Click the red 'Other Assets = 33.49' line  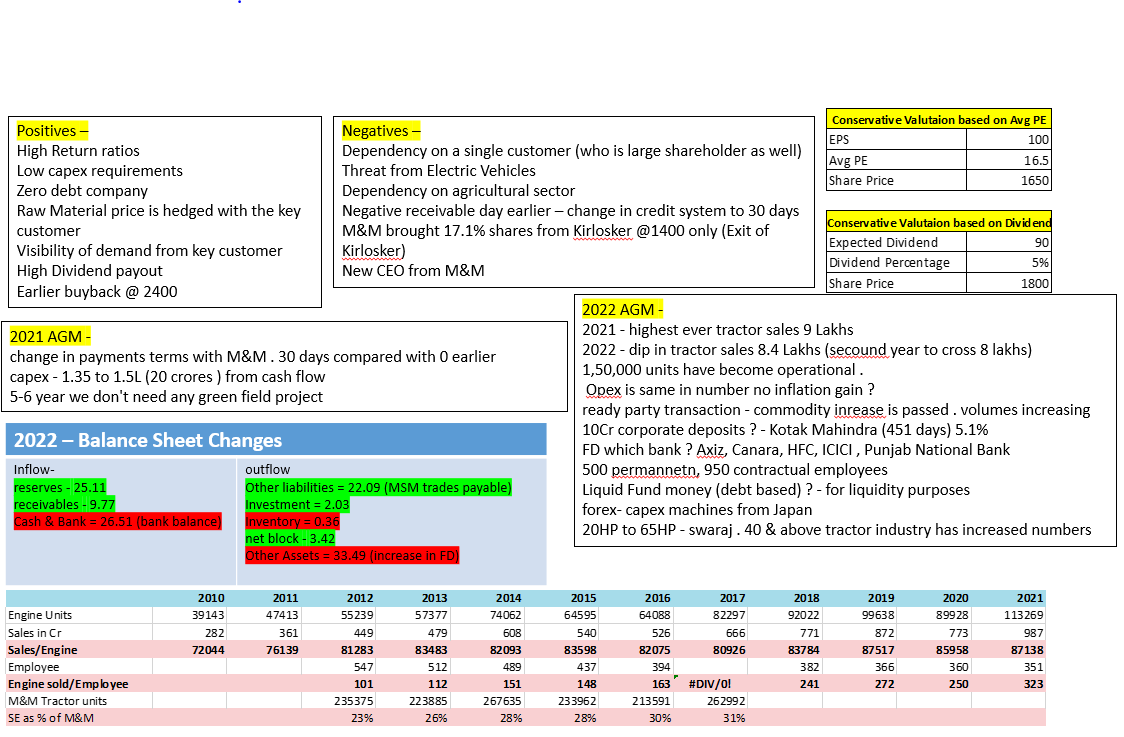(x=351, y=556)
